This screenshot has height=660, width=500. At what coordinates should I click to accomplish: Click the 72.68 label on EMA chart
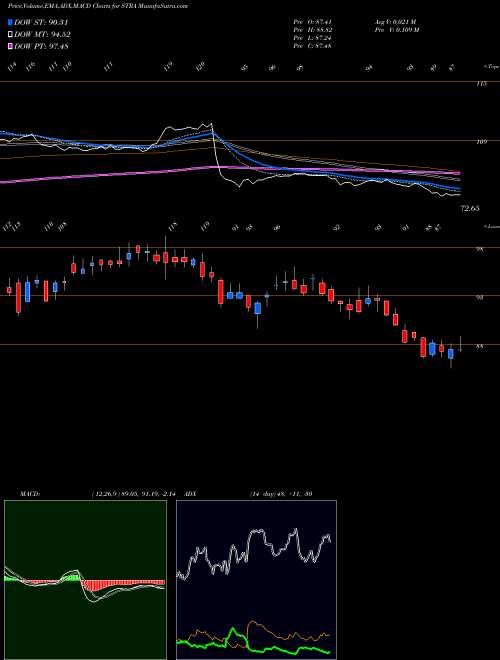point(470,208)
